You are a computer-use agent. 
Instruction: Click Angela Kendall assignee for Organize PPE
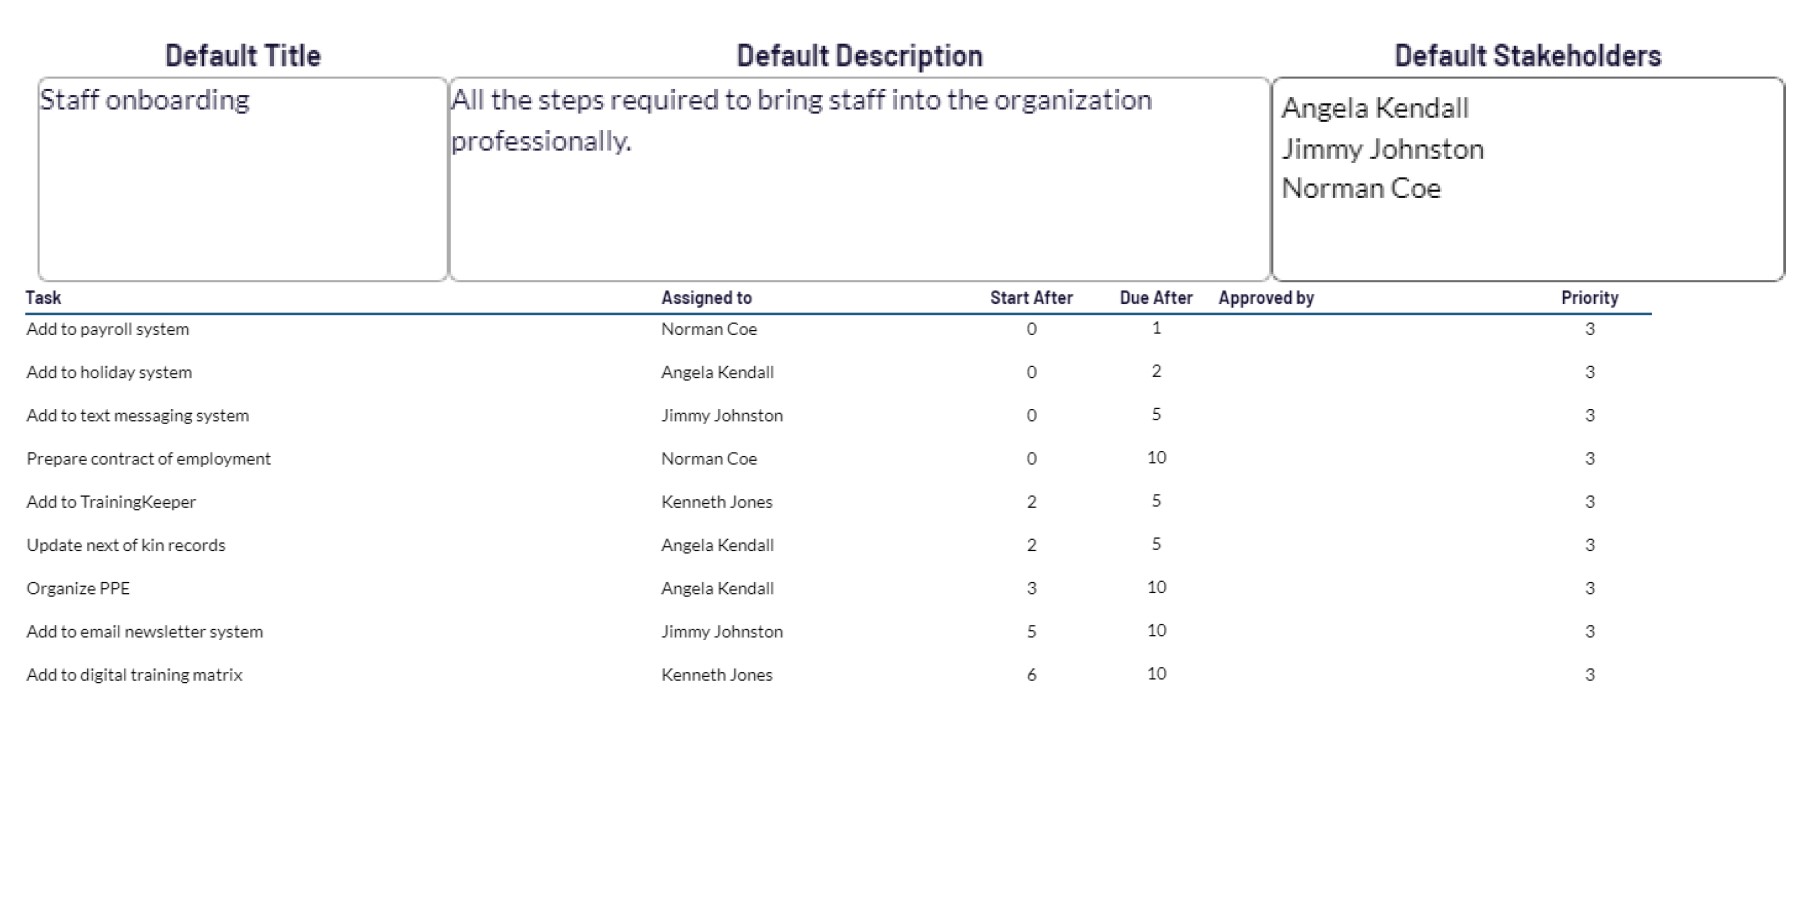717,588
